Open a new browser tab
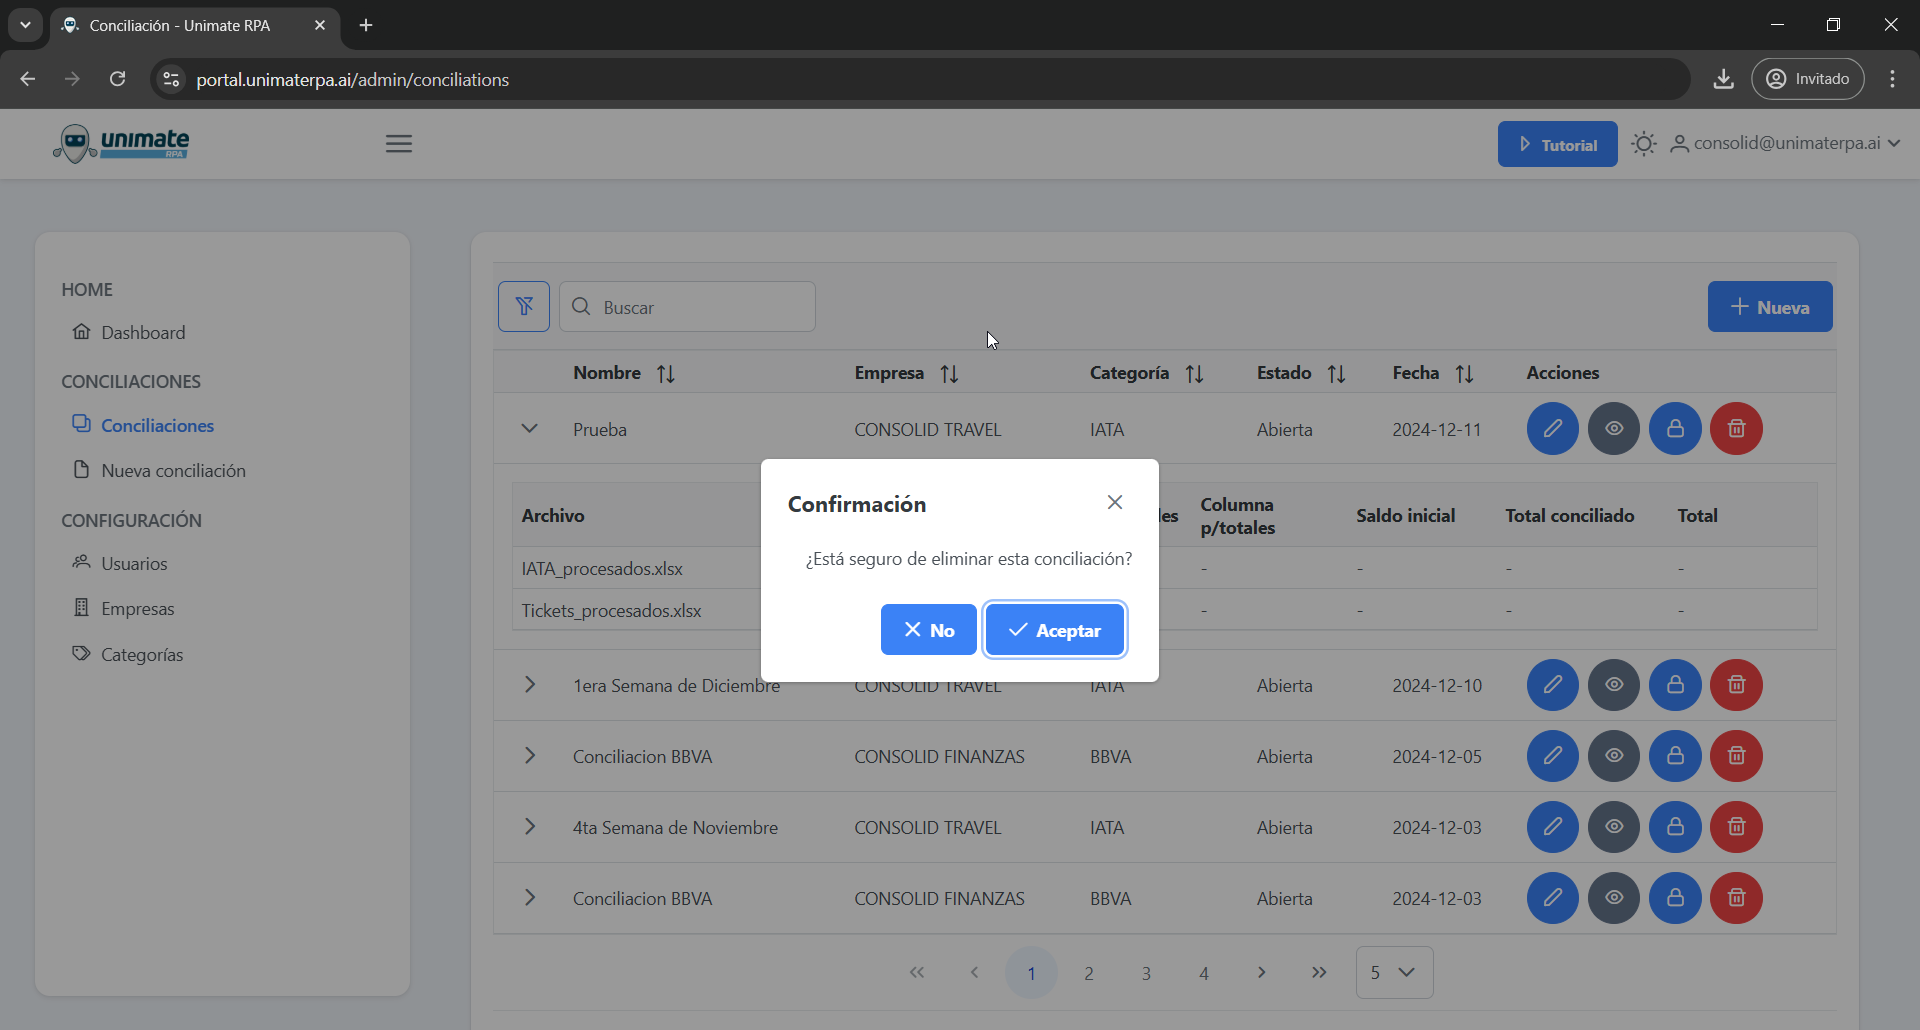This screenshot has width=1920, height=1030. (366, 25)
